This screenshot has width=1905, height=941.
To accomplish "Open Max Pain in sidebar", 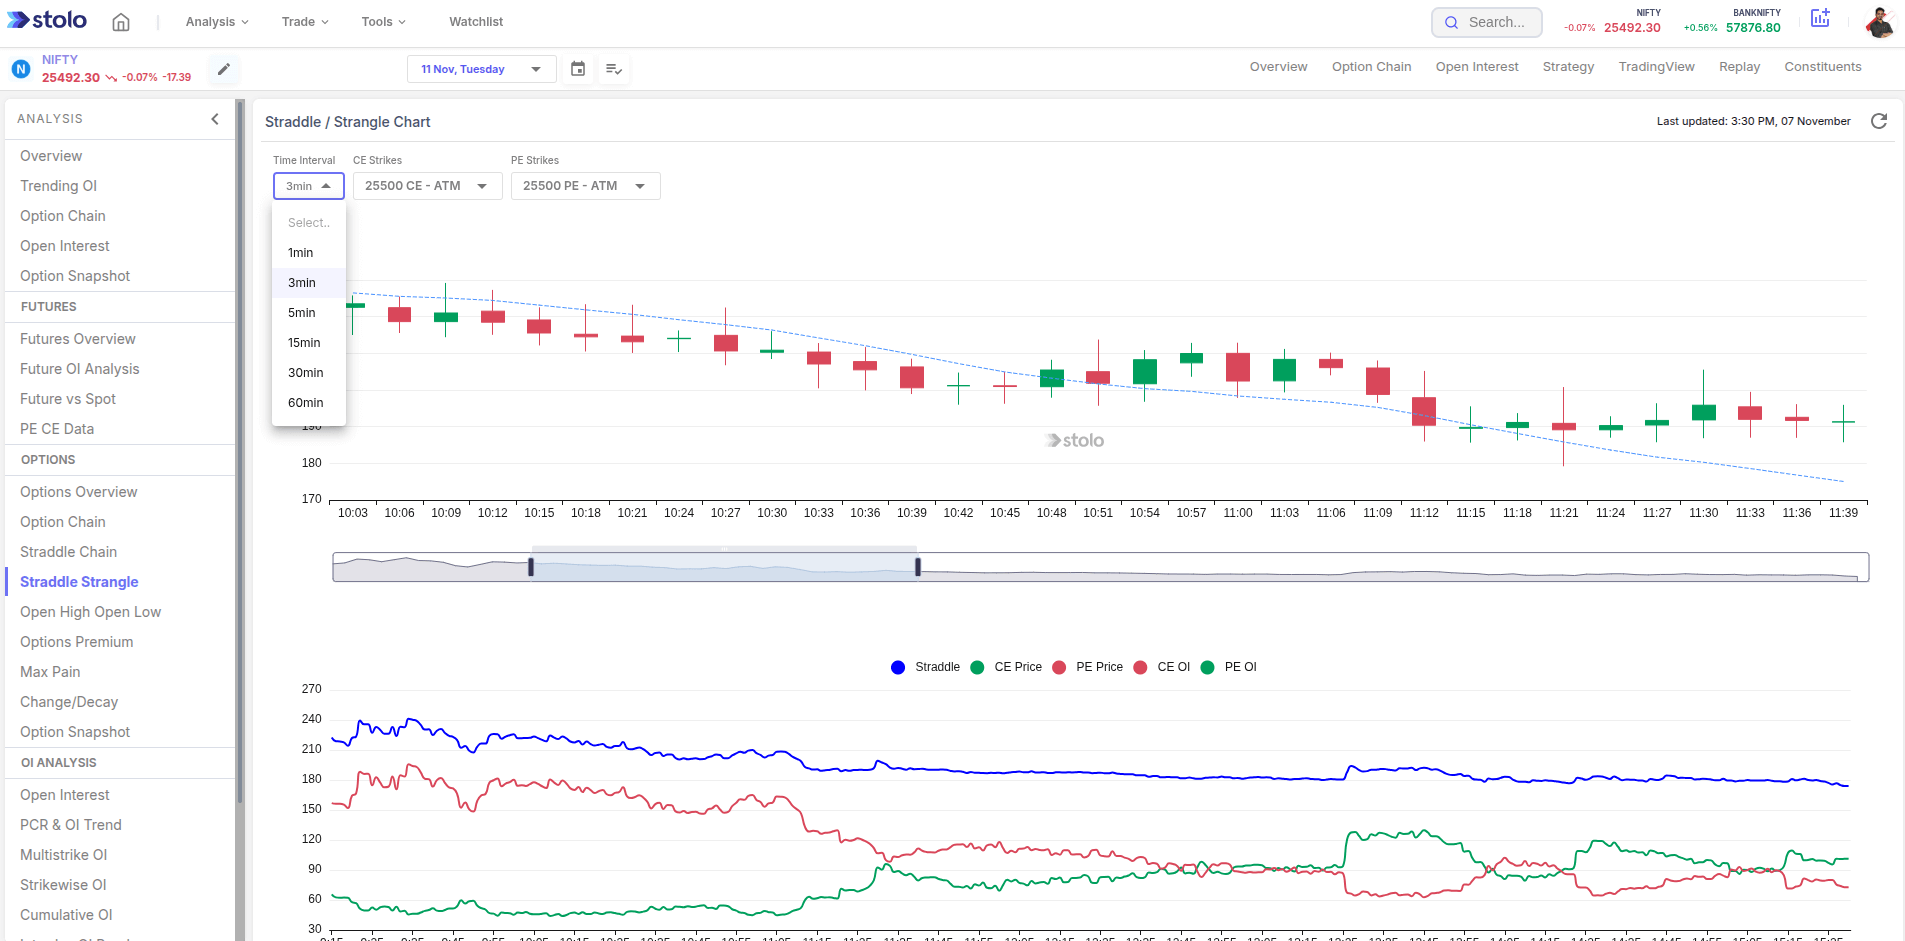I will (50, 672).
